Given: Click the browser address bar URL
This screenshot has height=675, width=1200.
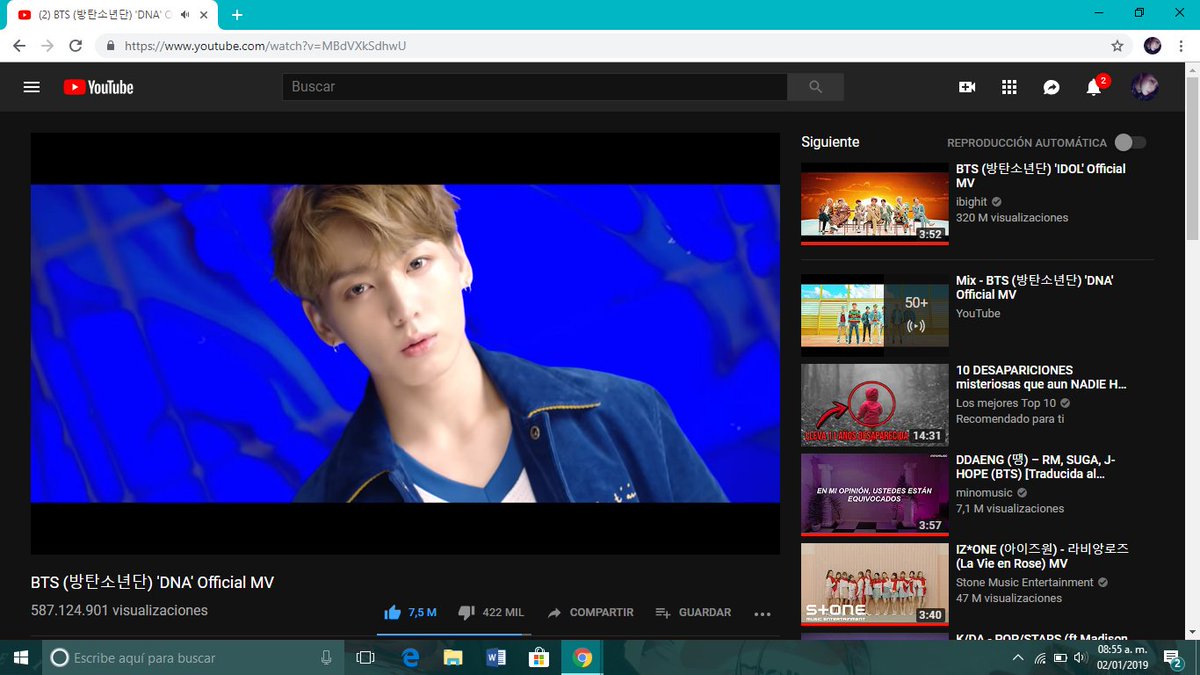Looking at the screenshot, I should [265, 46].
